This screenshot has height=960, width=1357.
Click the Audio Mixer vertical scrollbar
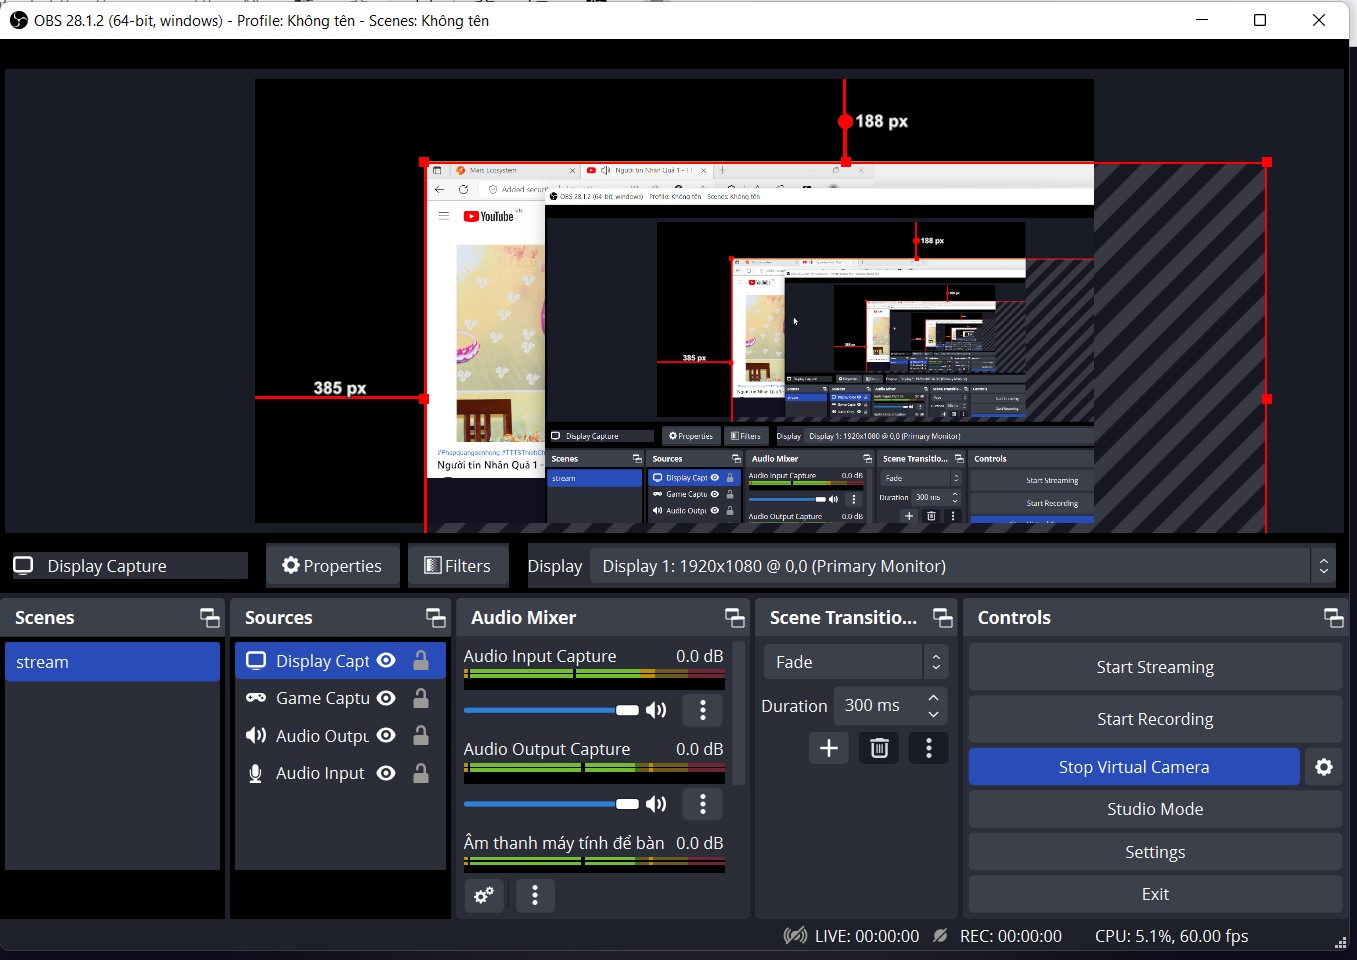[x=739, y=712]
